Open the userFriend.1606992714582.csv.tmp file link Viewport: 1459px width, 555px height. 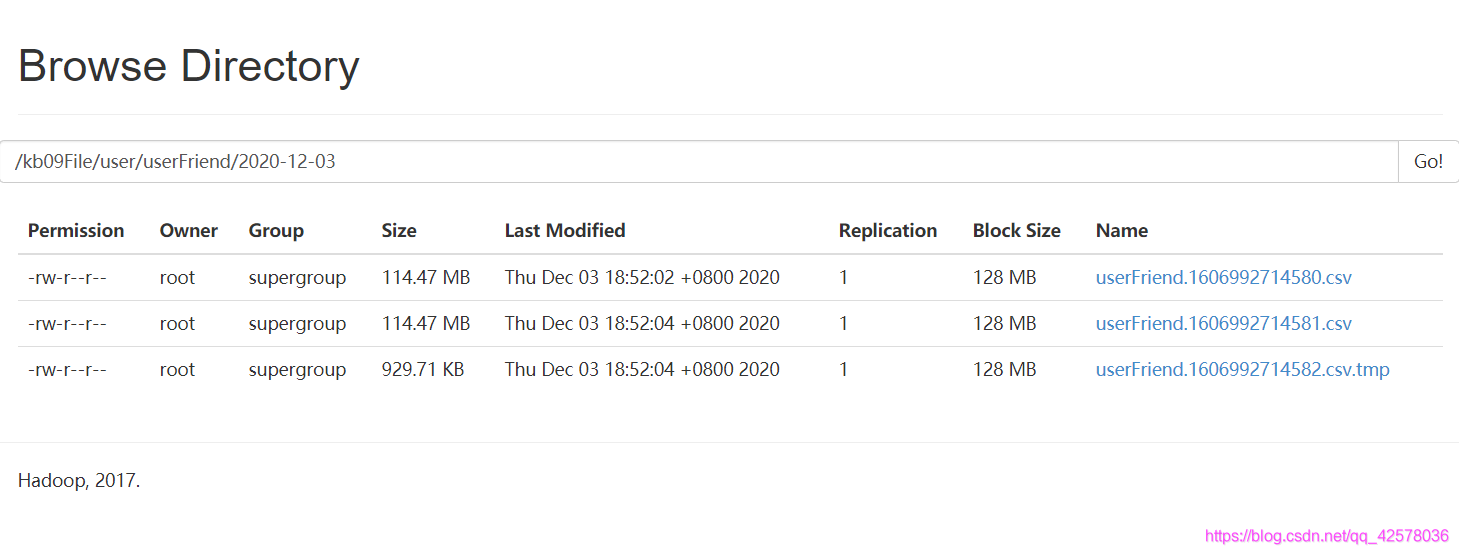1242,369
